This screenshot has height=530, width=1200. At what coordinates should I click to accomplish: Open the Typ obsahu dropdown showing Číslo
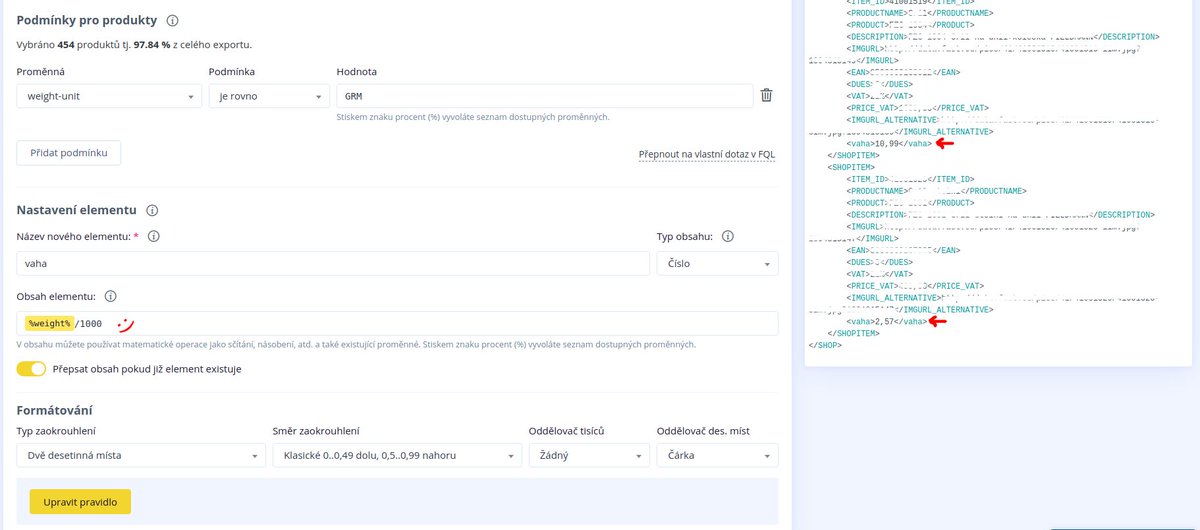tap(718, 264)
